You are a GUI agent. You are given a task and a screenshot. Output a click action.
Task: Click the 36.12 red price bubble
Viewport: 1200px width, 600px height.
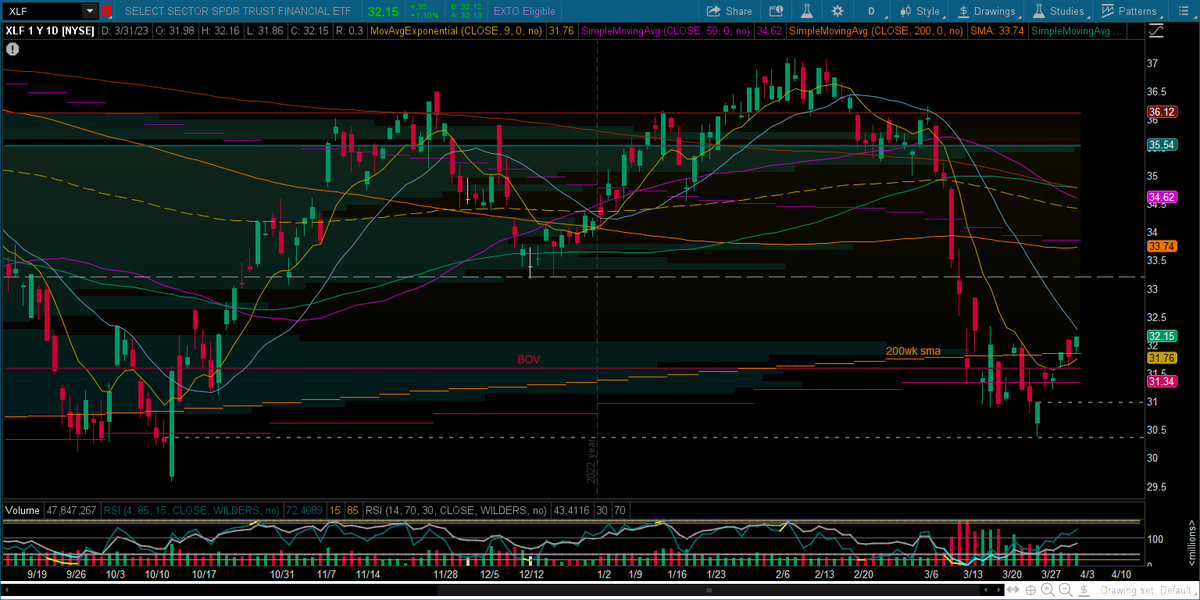[x=1161, y=112]
